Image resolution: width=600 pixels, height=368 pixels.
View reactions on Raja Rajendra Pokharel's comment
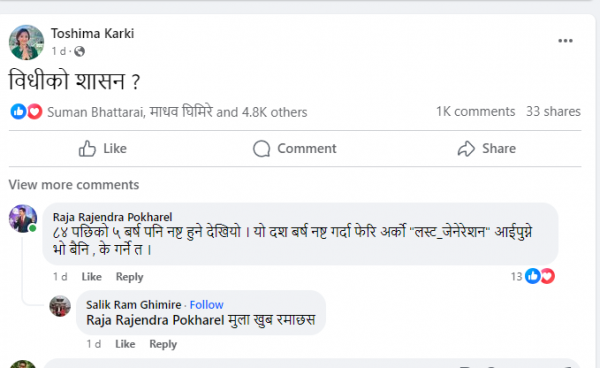533,276
